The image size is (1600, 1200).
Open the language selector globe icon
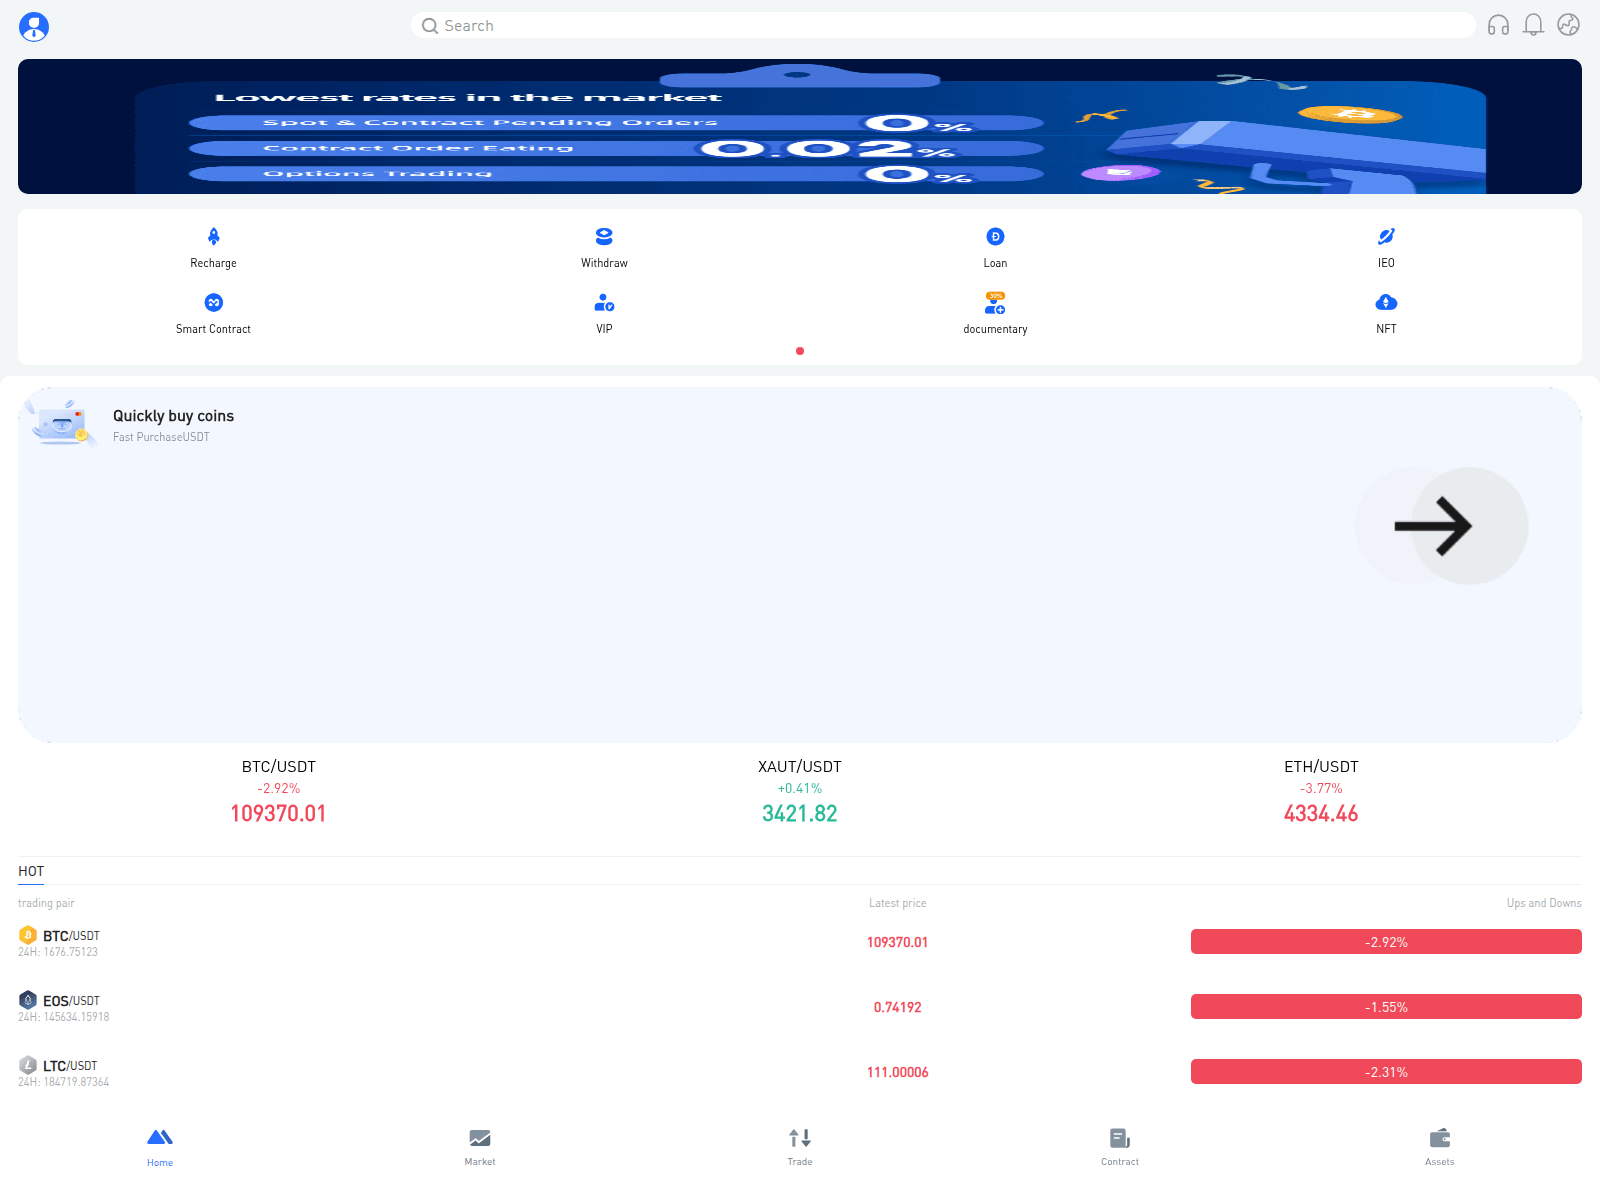[x=1568, y=25]
